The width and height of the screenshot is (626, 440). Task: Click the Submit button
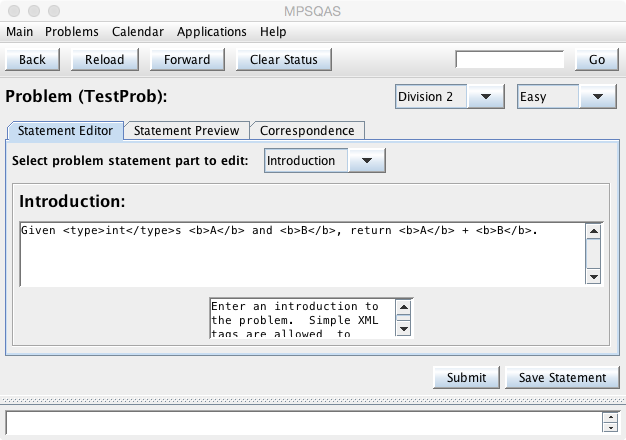[466, 377]
